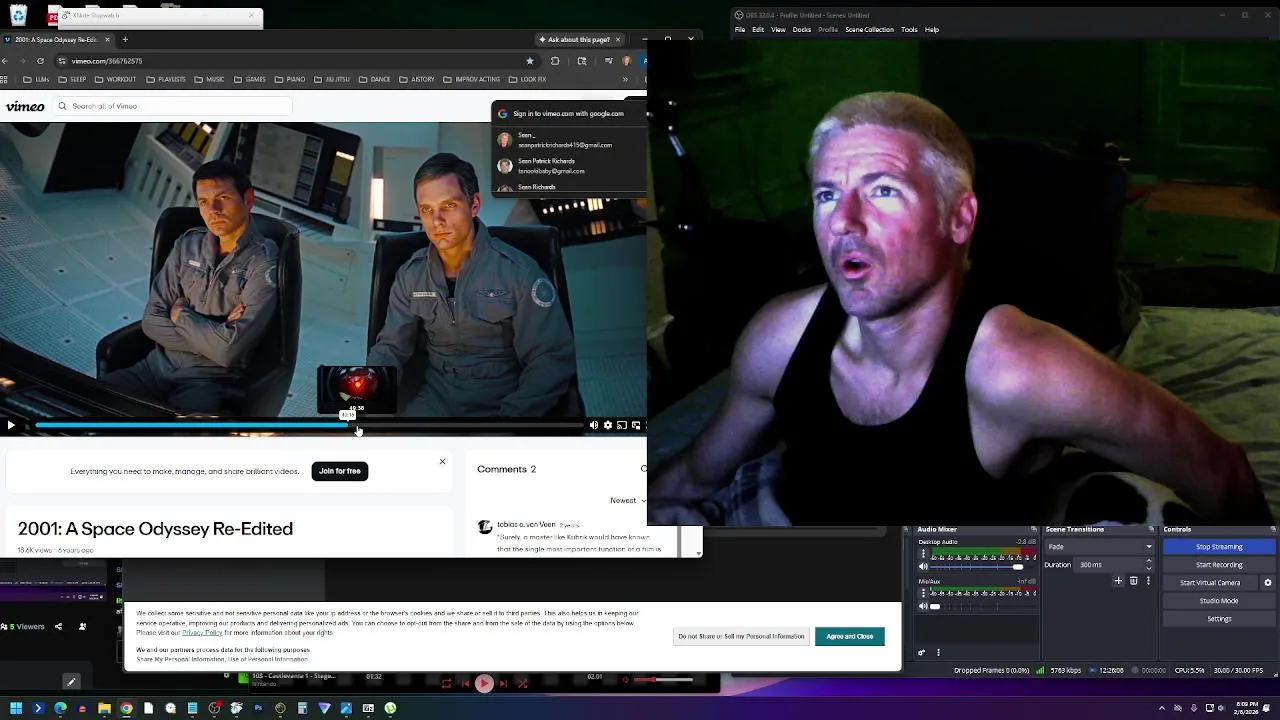Open Windows Start menu
Screen dimensions: 1280x720
pyautogui.click(x=16, y=708)
